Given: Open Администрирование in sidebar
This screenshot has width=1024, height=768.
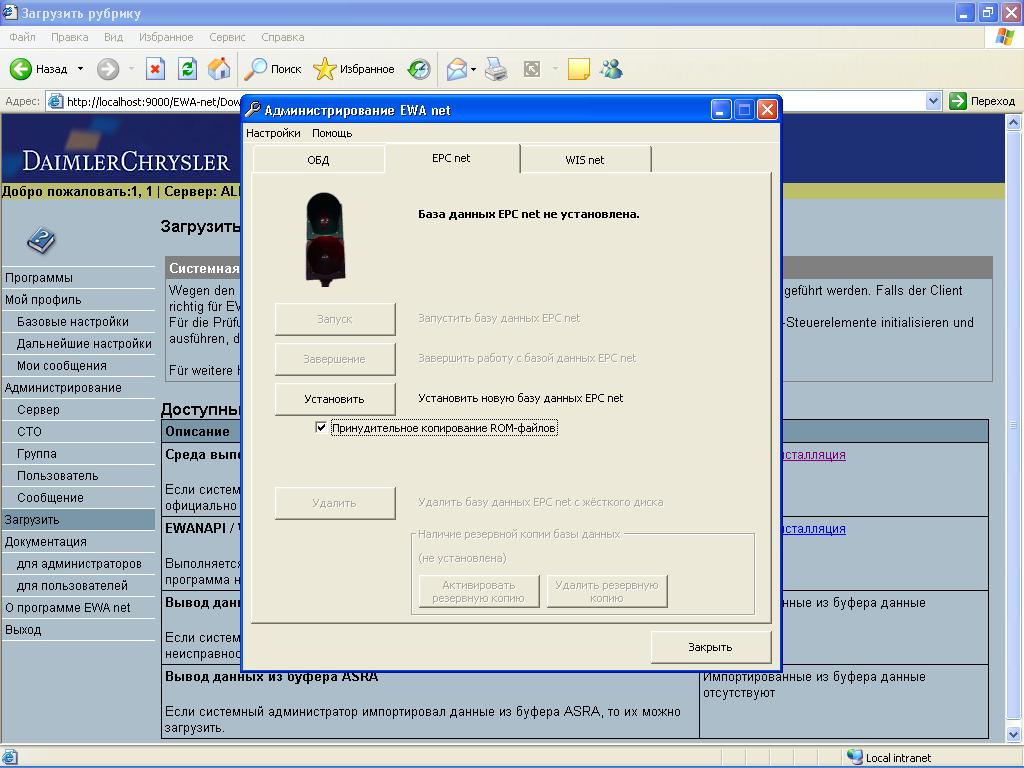Looking at the screenshot, I should (x=63, y=388).
